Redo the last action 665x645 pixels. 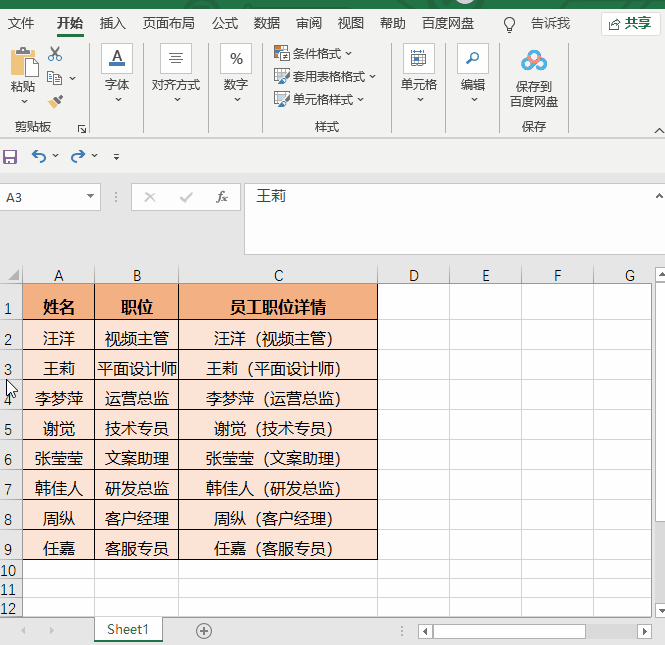coord(78,156)
